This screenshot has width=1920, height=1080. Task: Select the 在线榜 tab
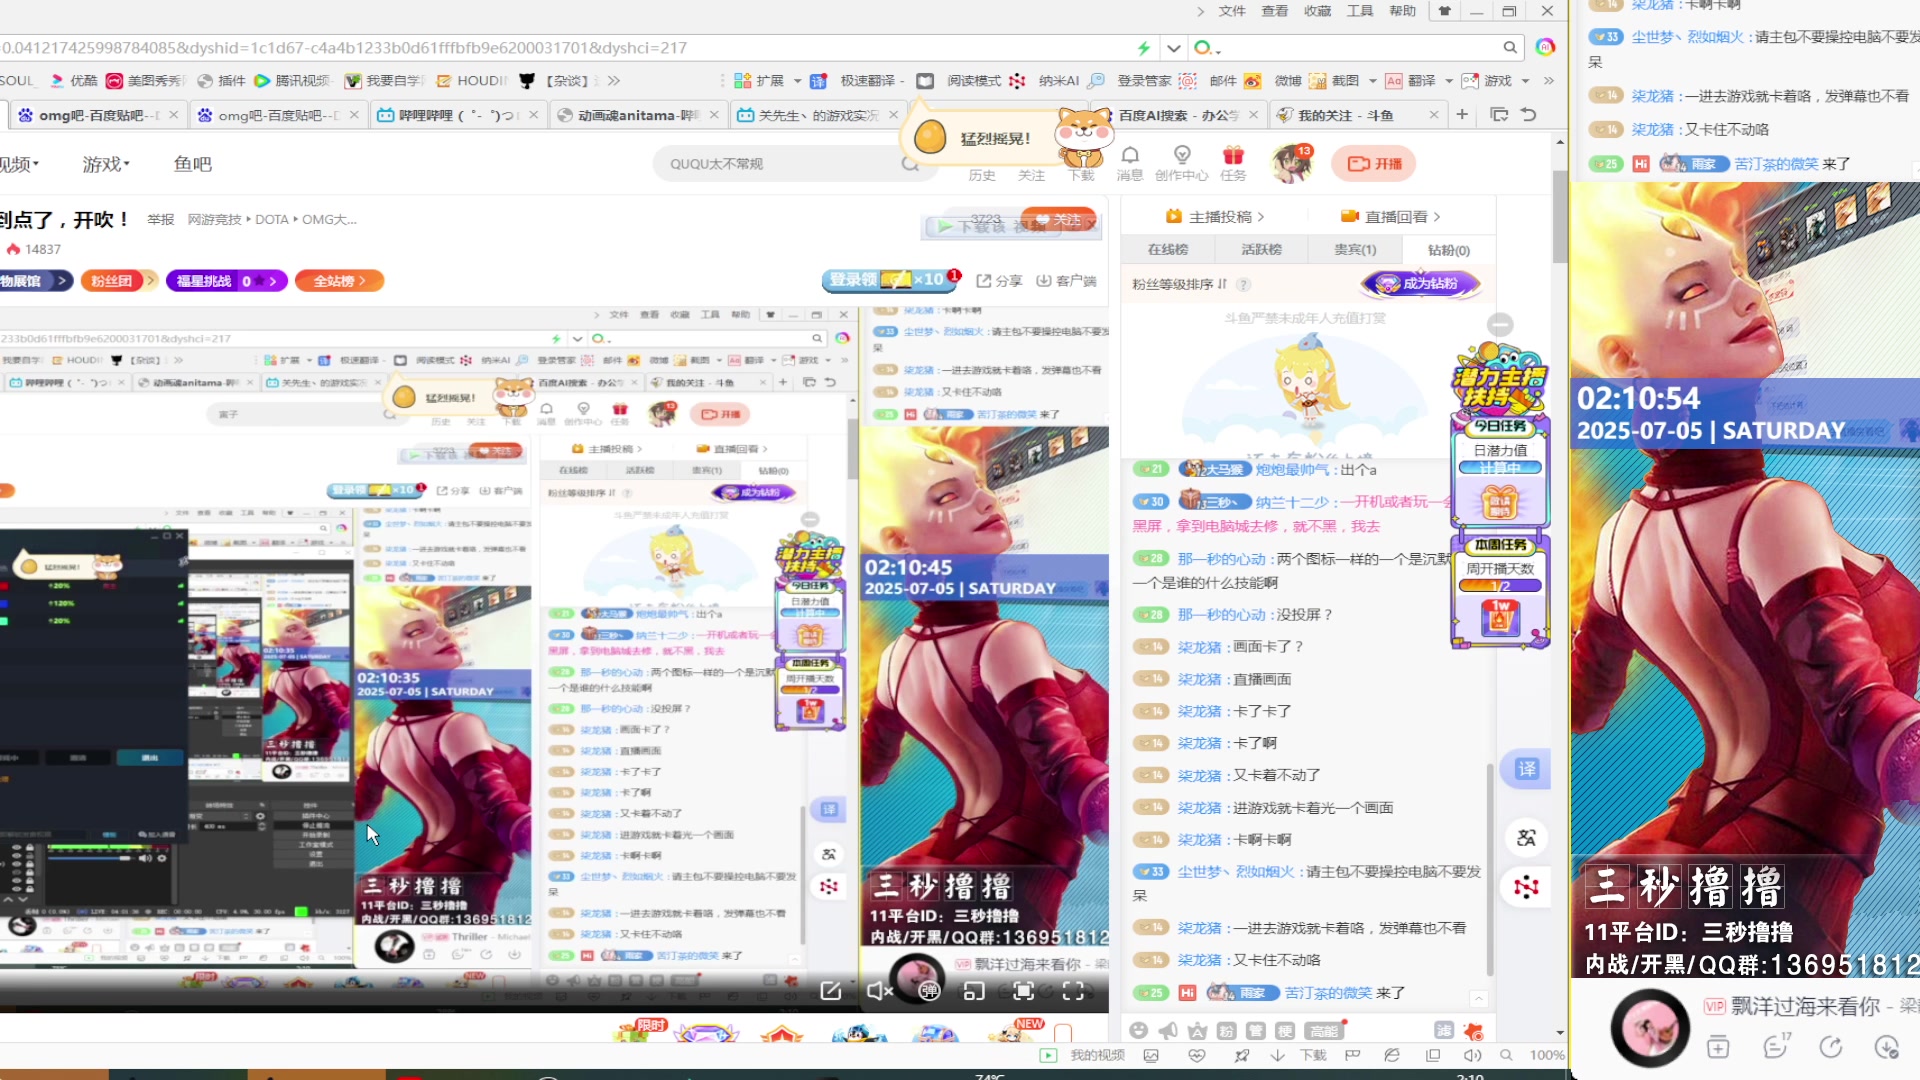pyautogui.click(x=1167, y=250)
